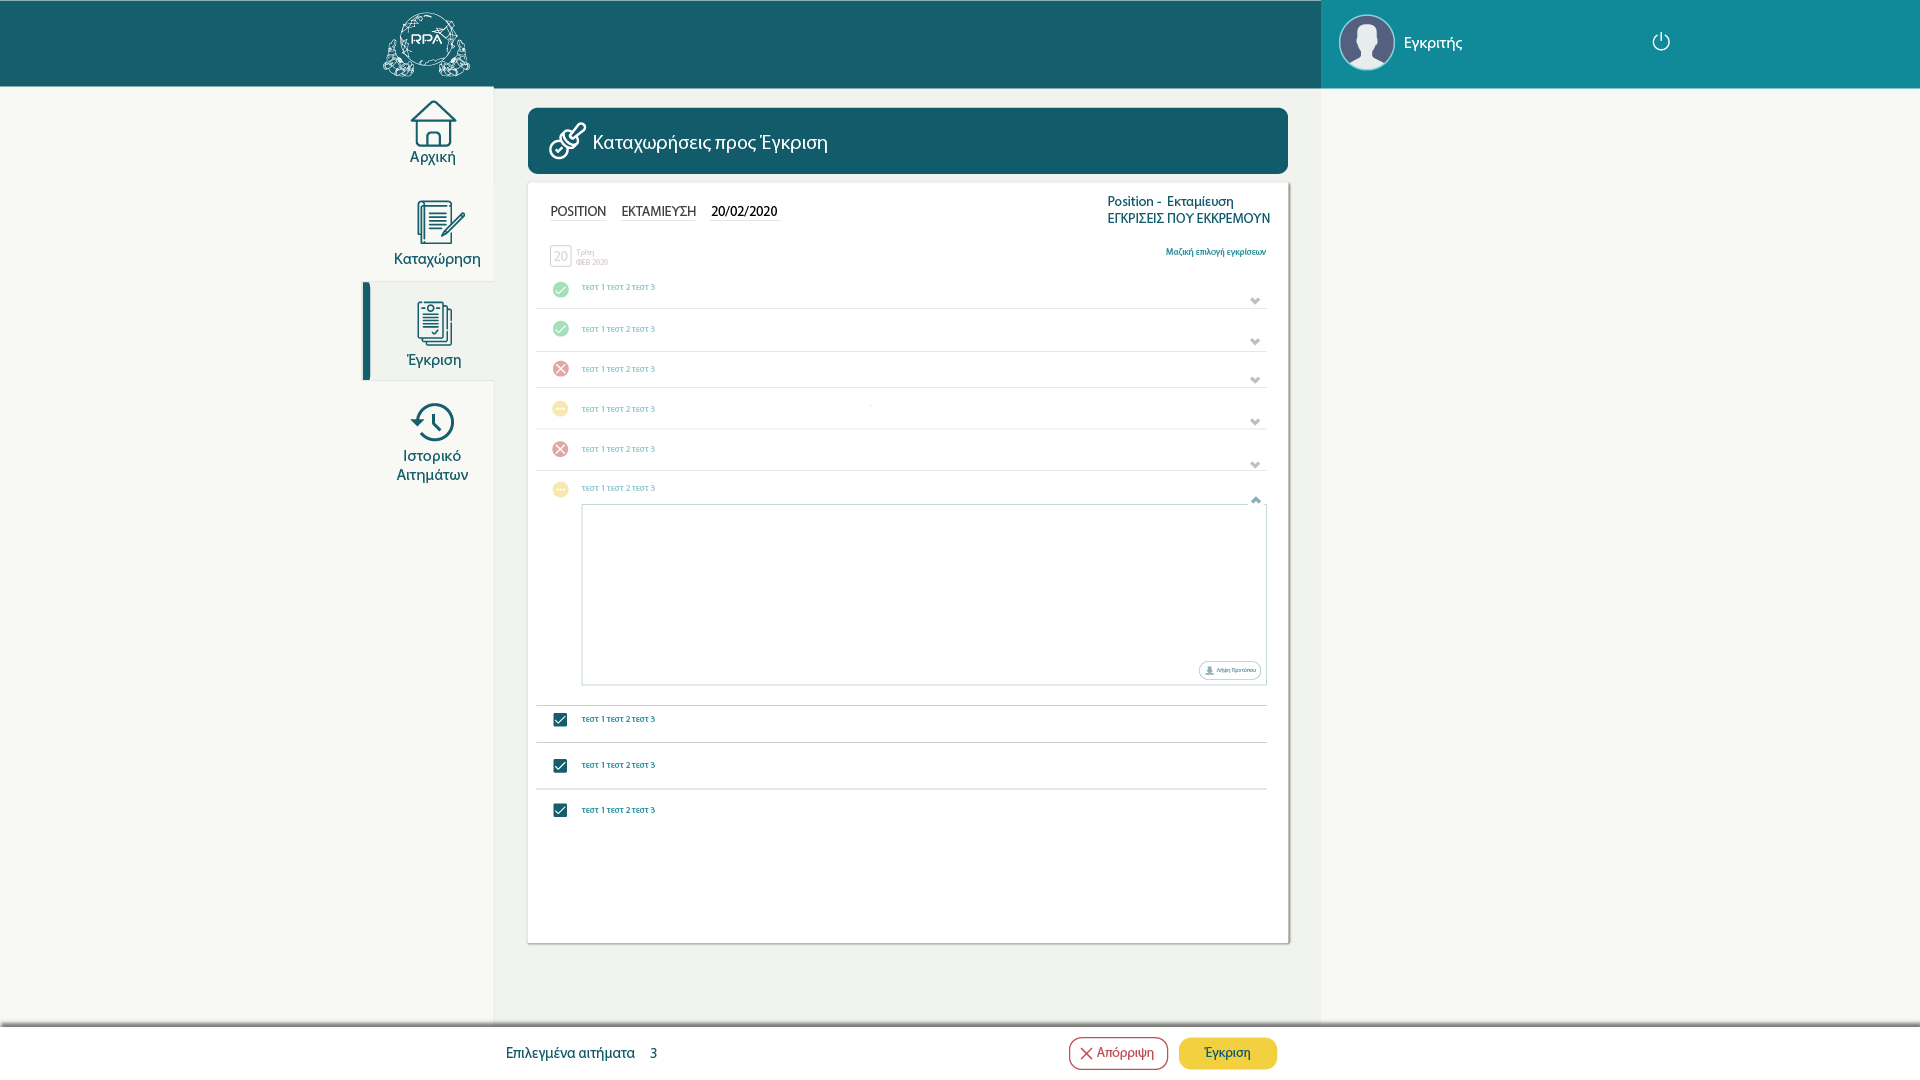The height and width of the screenshot is (1080, 1920).
Task: Open Ιστορικό Αιτημάτων history icon
Action: point(432,422)
